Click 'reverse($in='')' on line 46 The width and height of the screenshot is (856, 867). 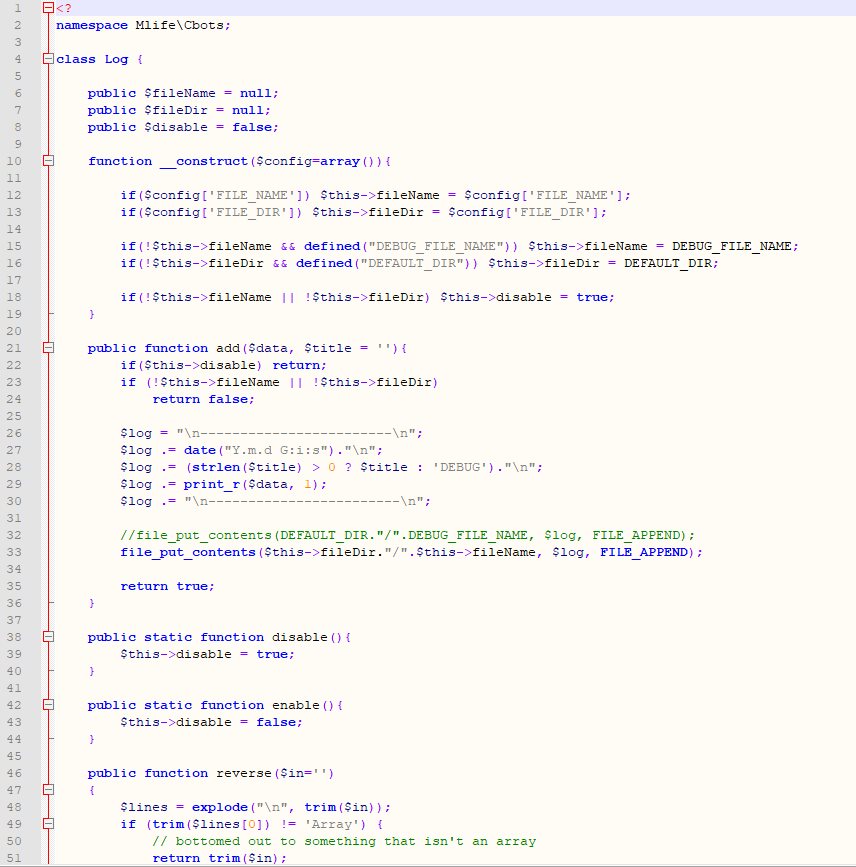point(275,773)
